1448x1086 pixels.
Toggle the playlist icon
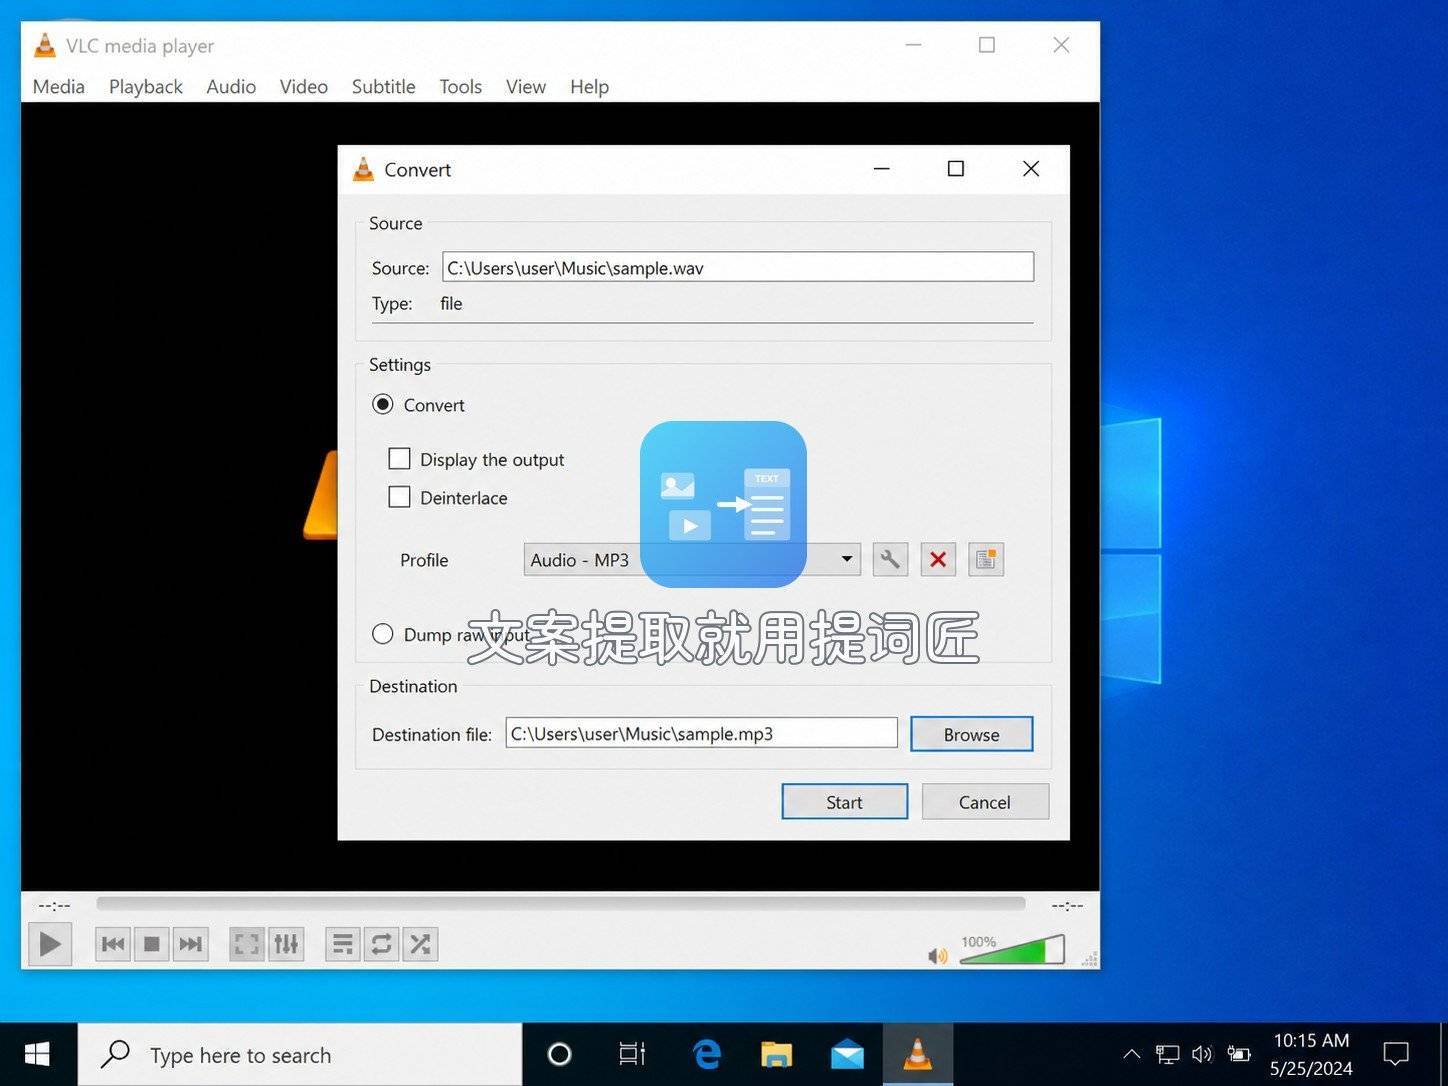[342, 944]
